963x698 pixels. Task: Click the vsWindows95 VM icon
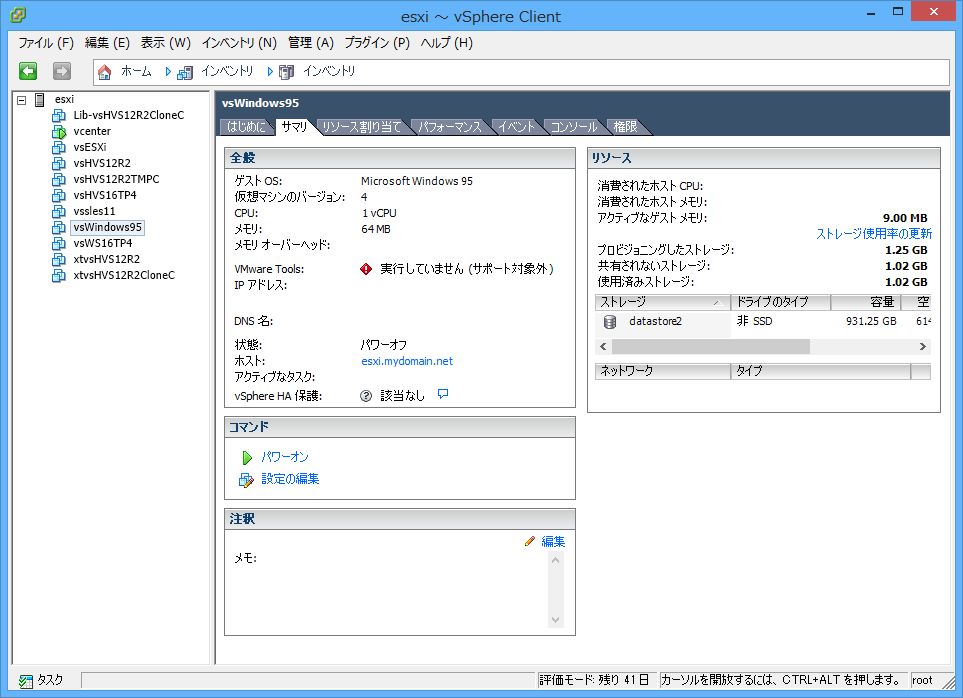point(59,227)
